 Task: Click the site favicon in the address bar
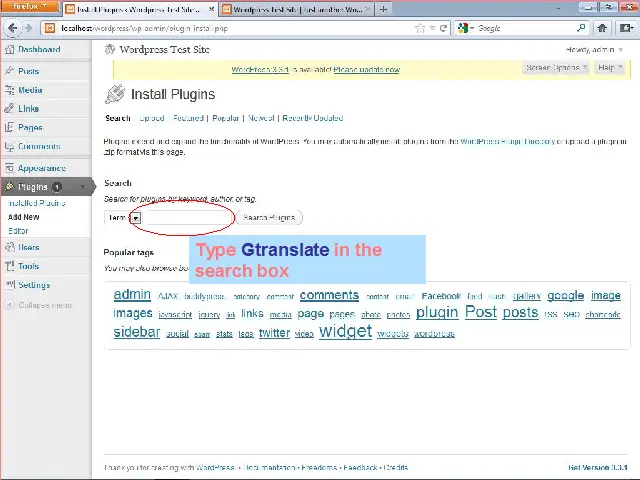tap(50, 28)
